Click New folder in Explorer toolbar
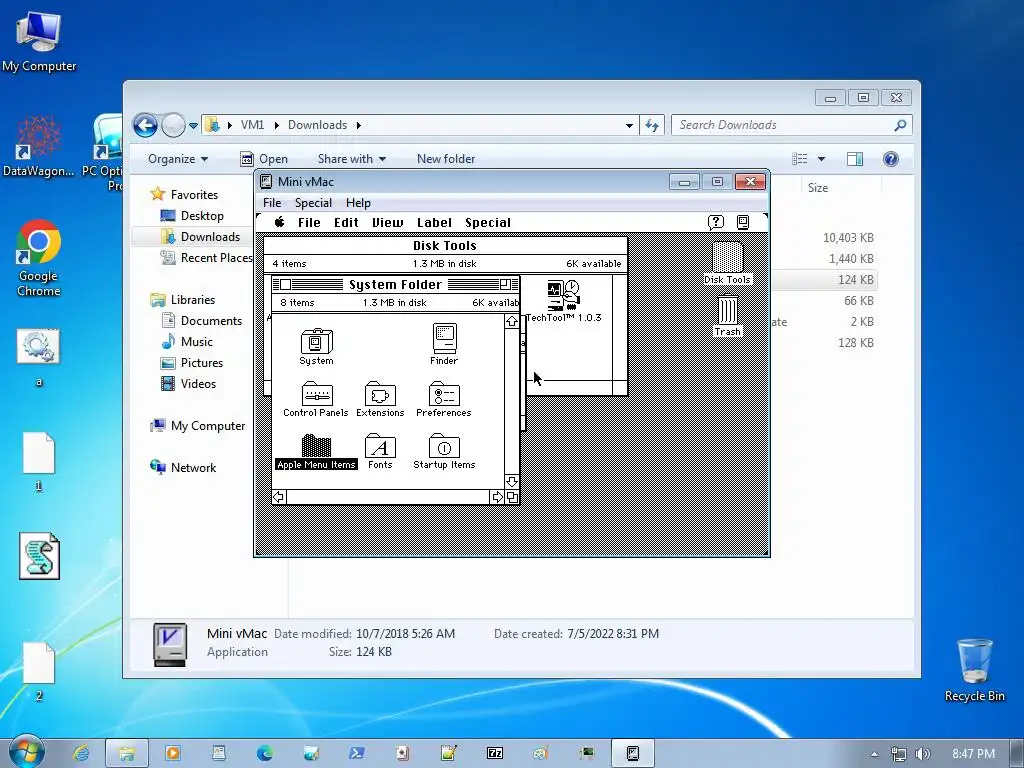 pyautogui.click(x=446, y=159)
